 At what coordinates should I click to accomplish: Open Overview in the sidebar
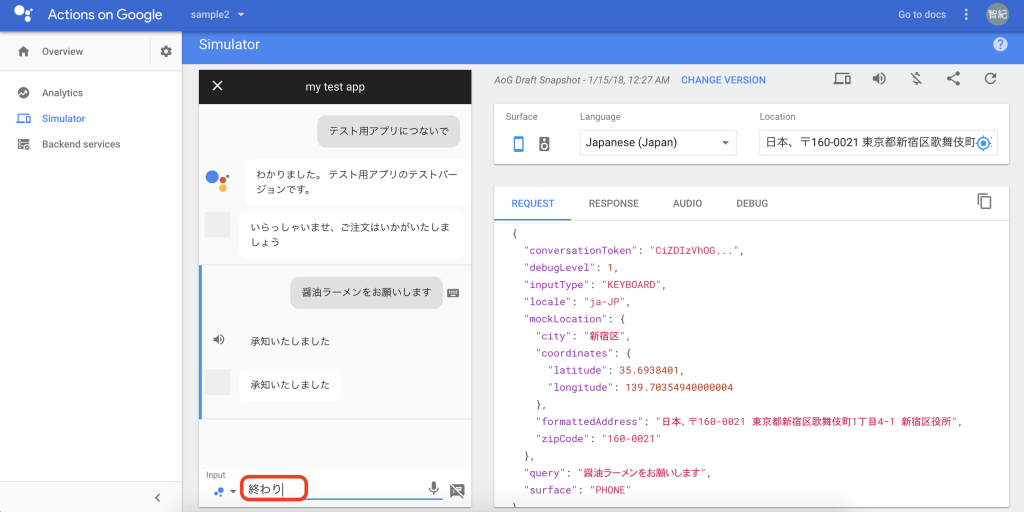(x=62, y=52)
